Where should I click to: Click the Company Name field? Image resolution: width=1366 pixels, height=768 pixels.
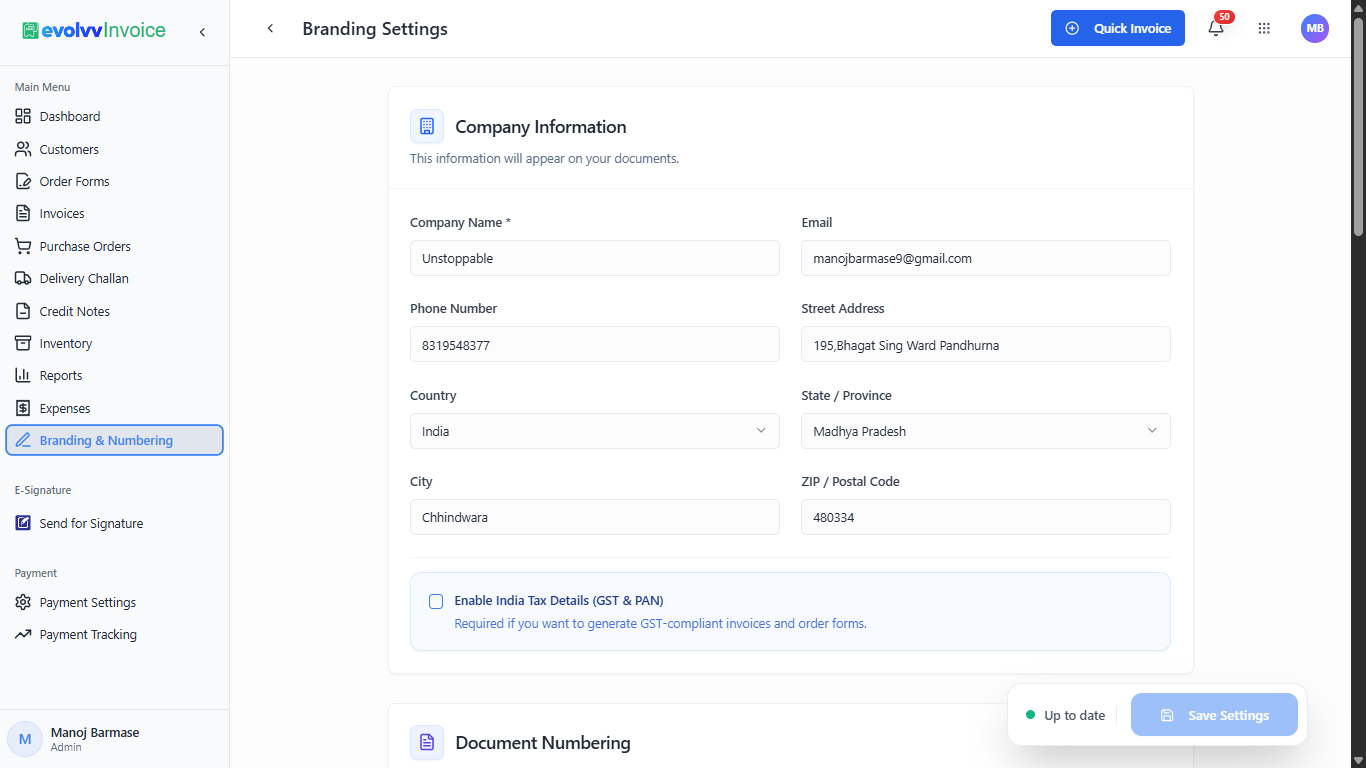[594, 258]
